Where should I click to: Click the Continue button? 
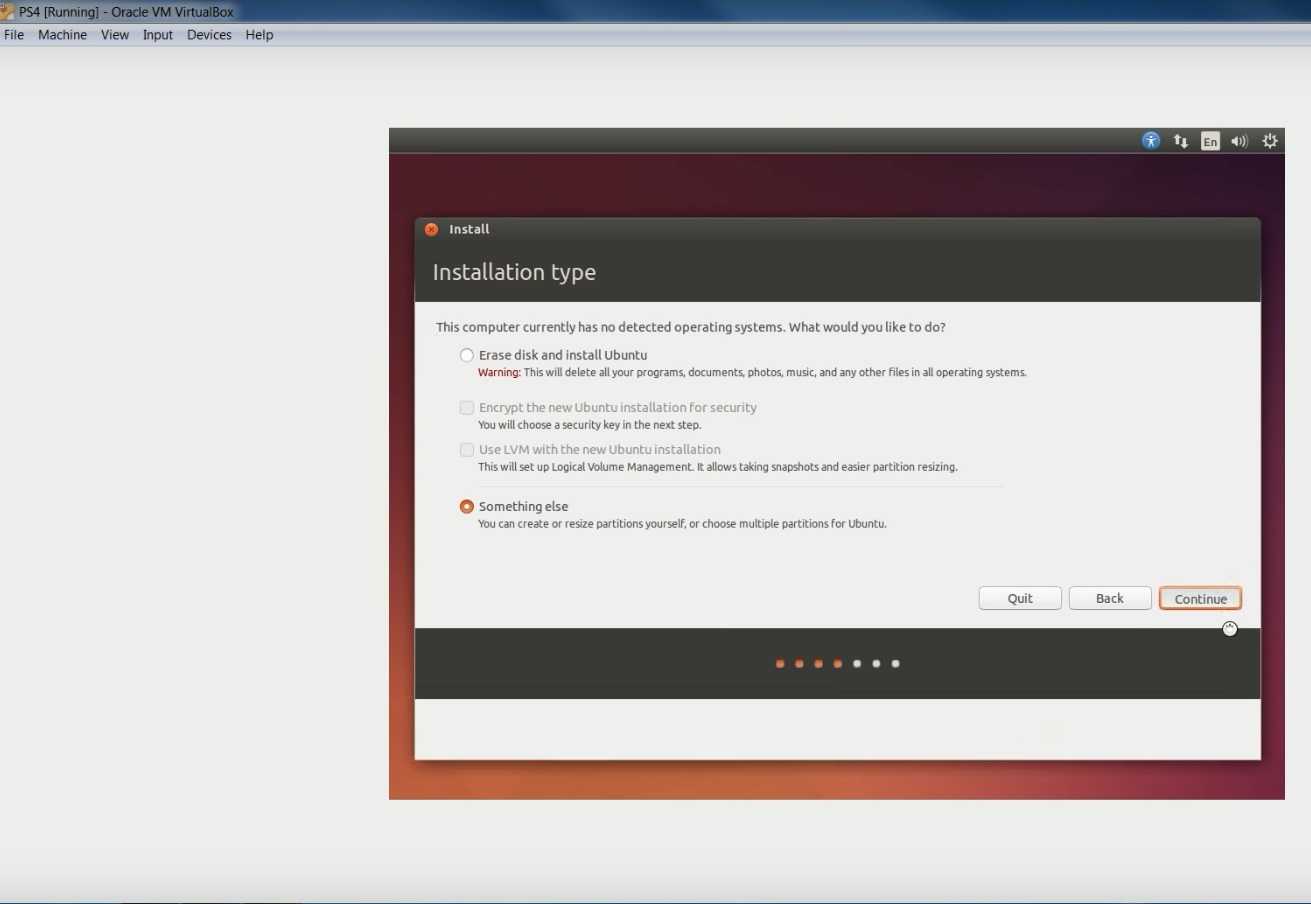click(x=1200, y=598)
